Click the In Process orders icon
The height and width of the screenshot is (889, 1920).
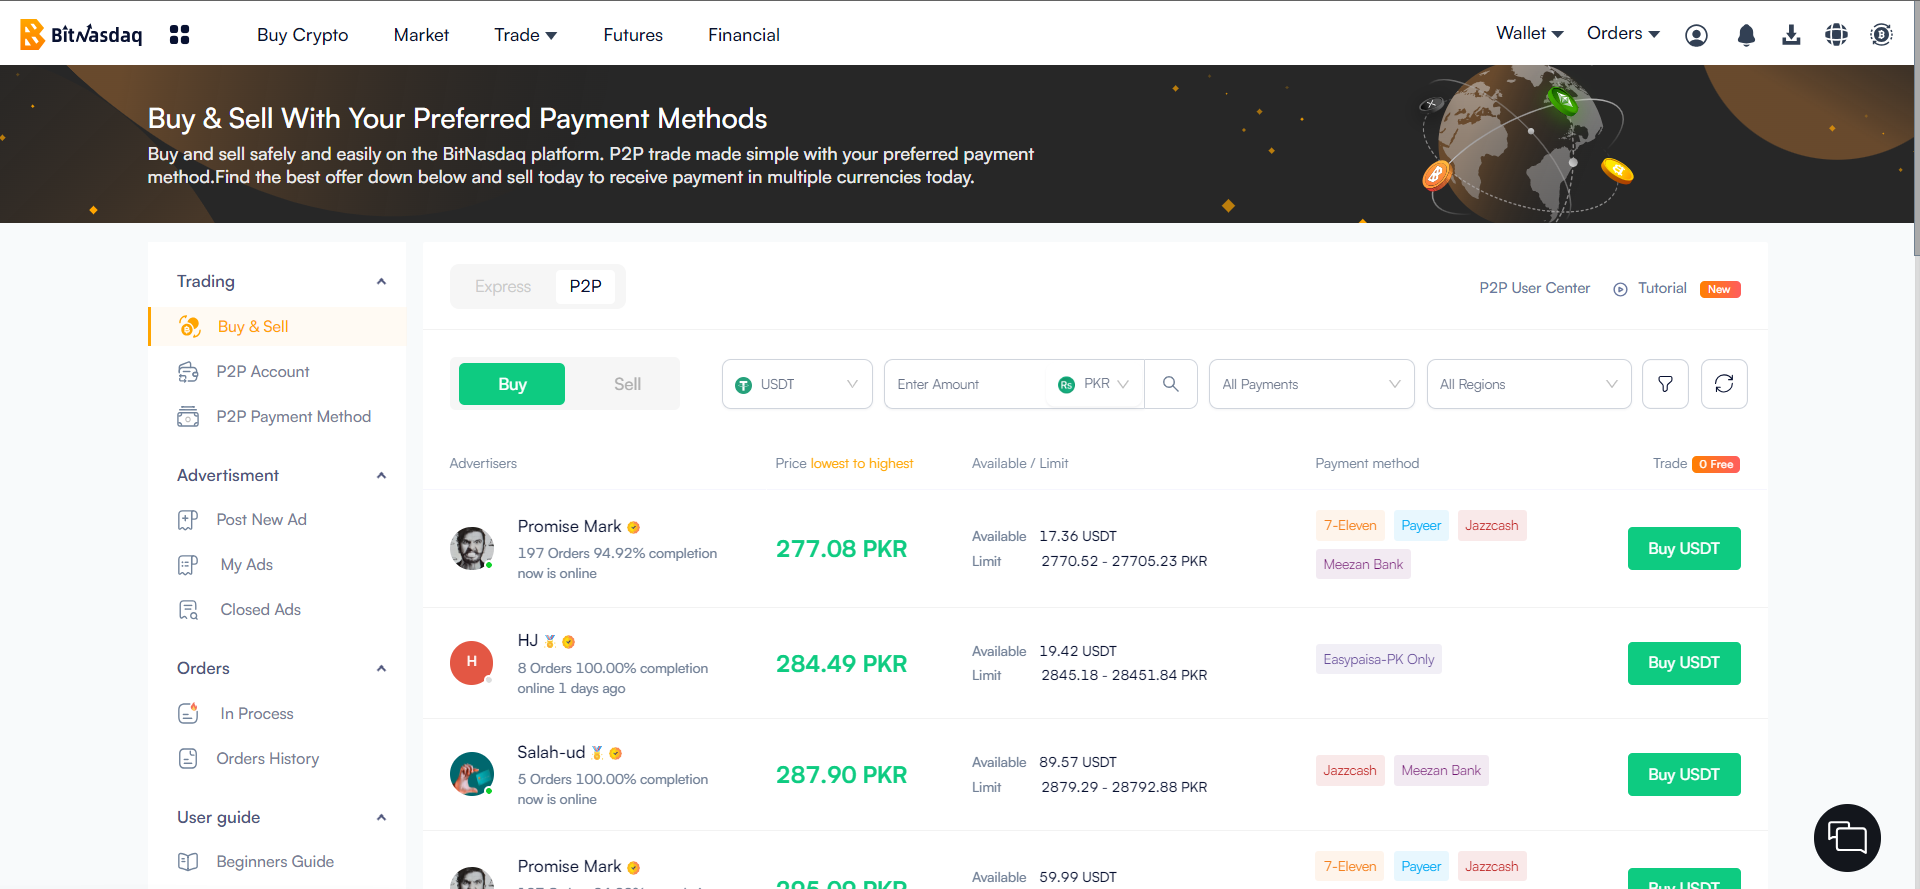point(188,713)
